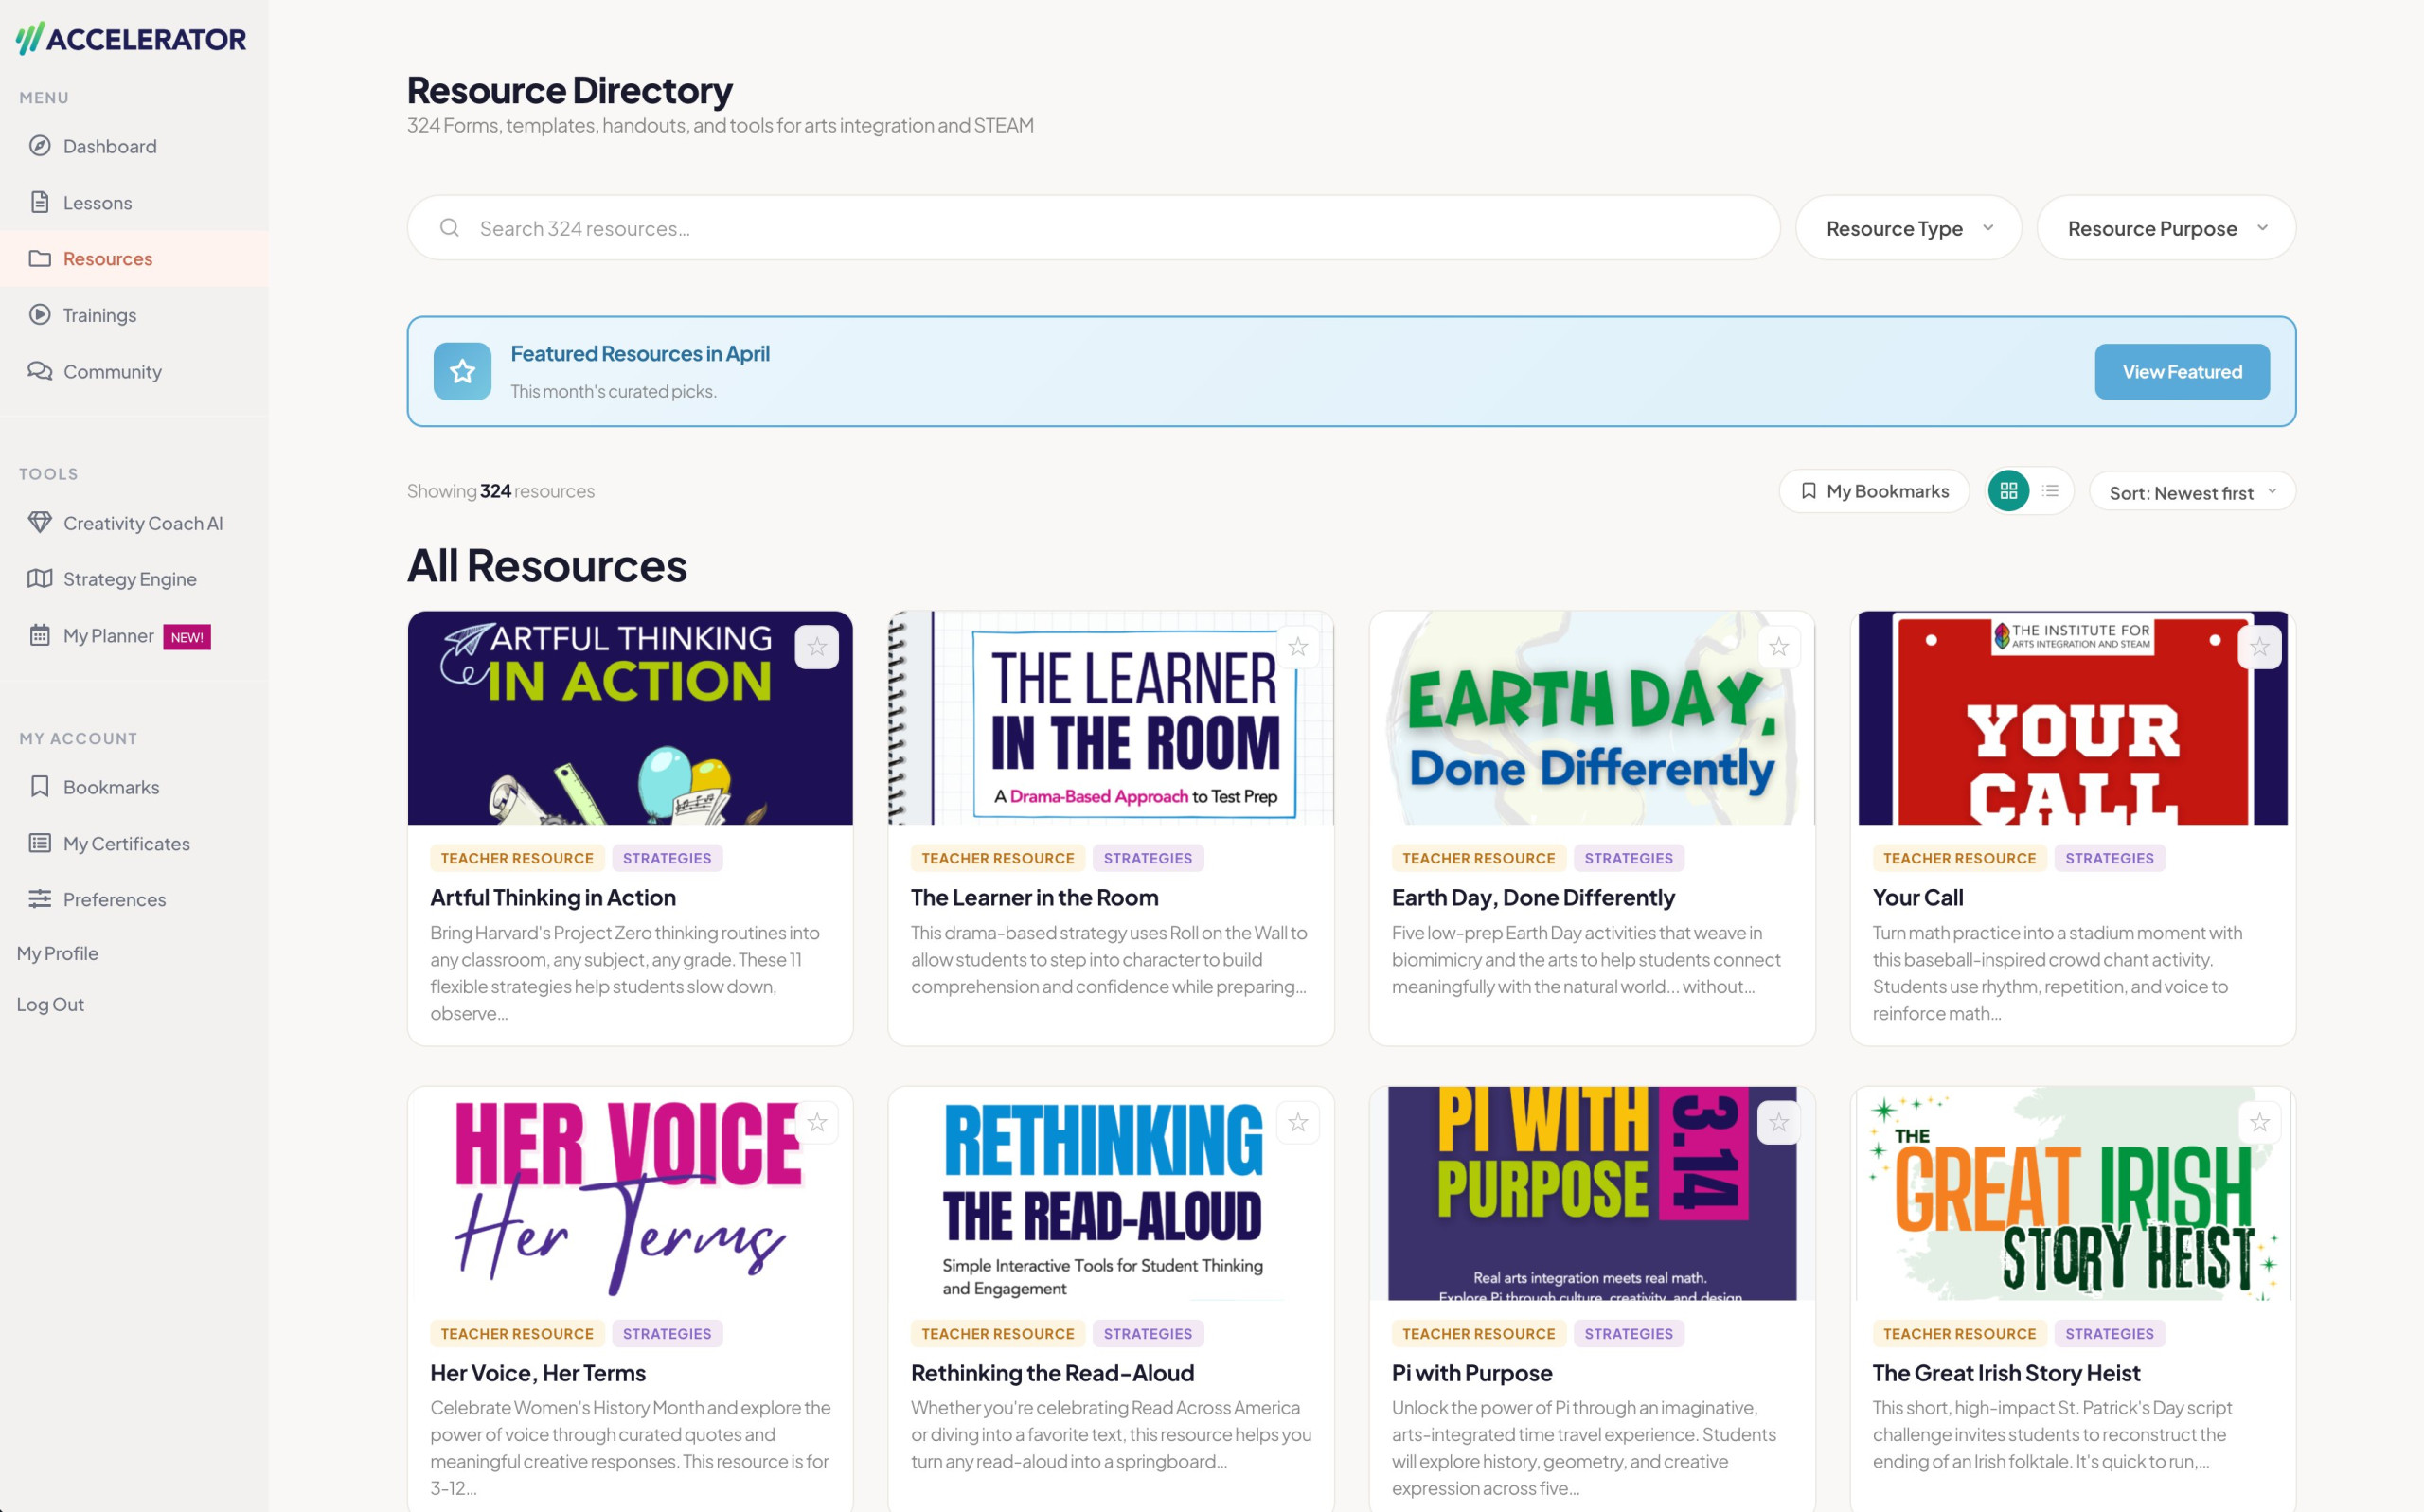The image size is (2424, 1512).
Task: Star the Her Voice, Her Terms card
Action: [x=817, y=1122]
